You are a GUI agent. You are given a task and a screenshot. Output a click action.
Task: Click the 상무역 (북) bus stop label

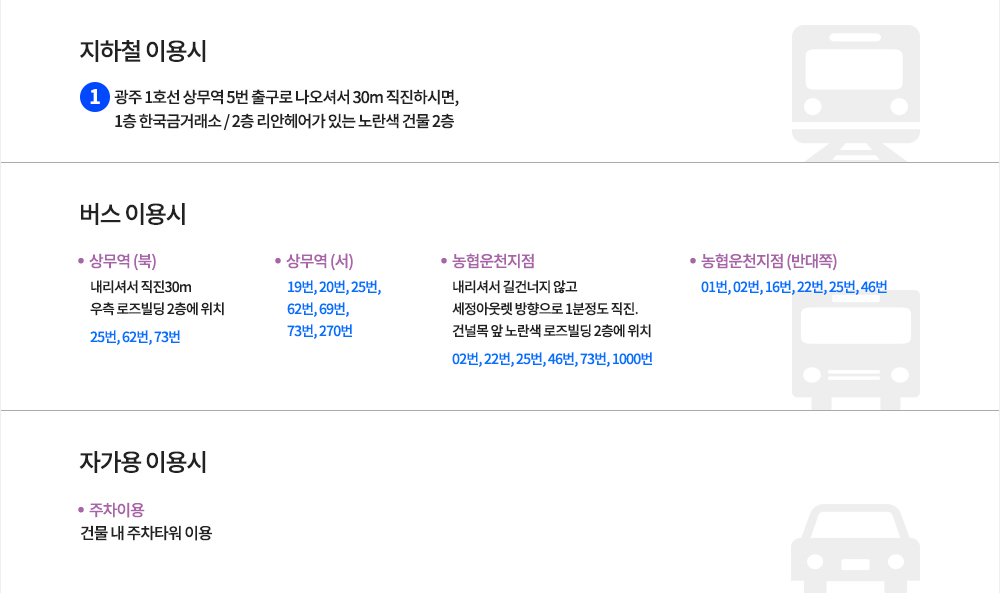click(x=122, y=261)
